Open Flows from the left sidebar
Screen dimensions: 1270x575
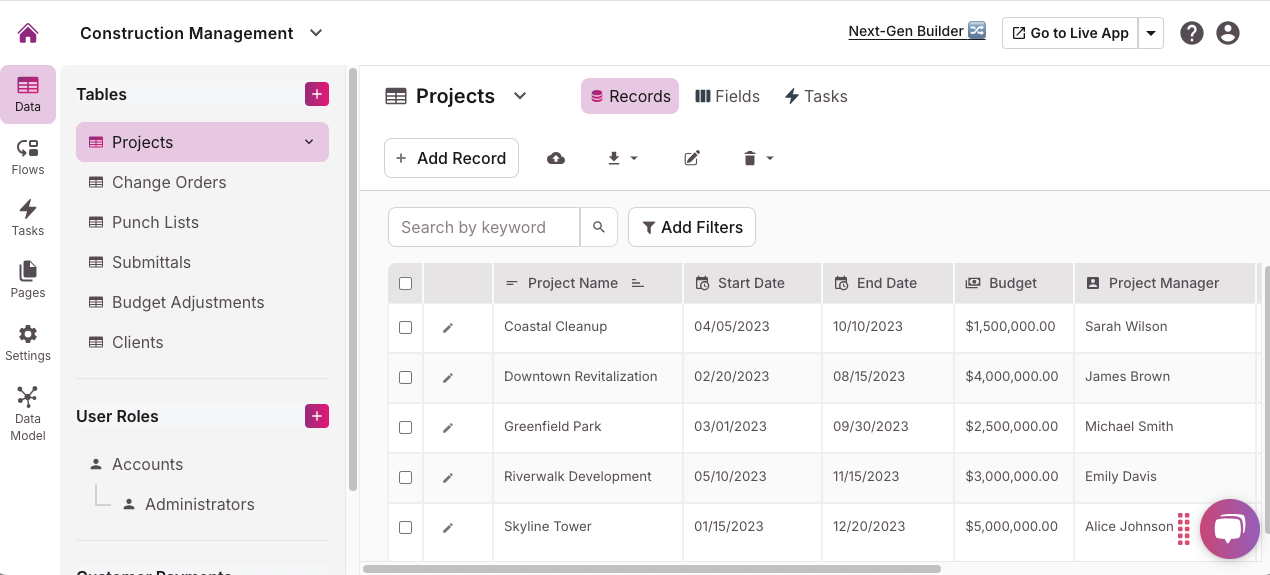pyautogui.click(x=28, y=157)
